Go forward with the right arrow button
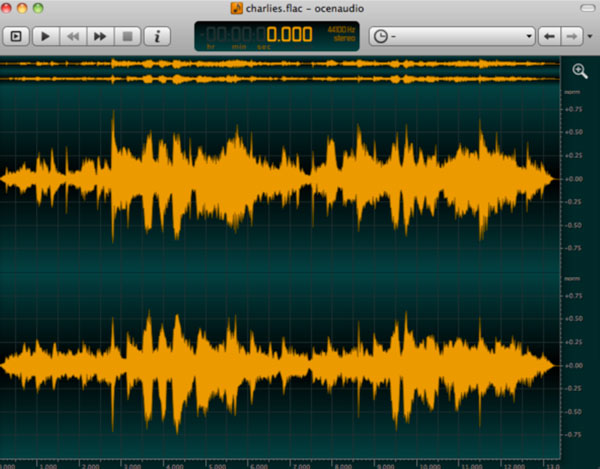 point(572,36)
